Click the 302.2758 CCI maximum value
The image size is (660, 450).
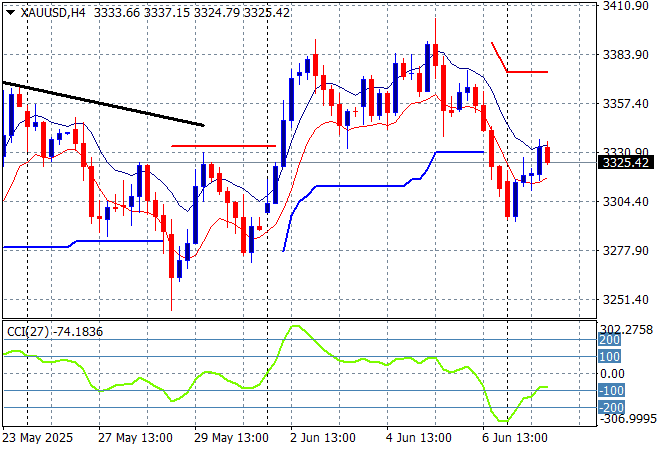click(x=626, y=329)
